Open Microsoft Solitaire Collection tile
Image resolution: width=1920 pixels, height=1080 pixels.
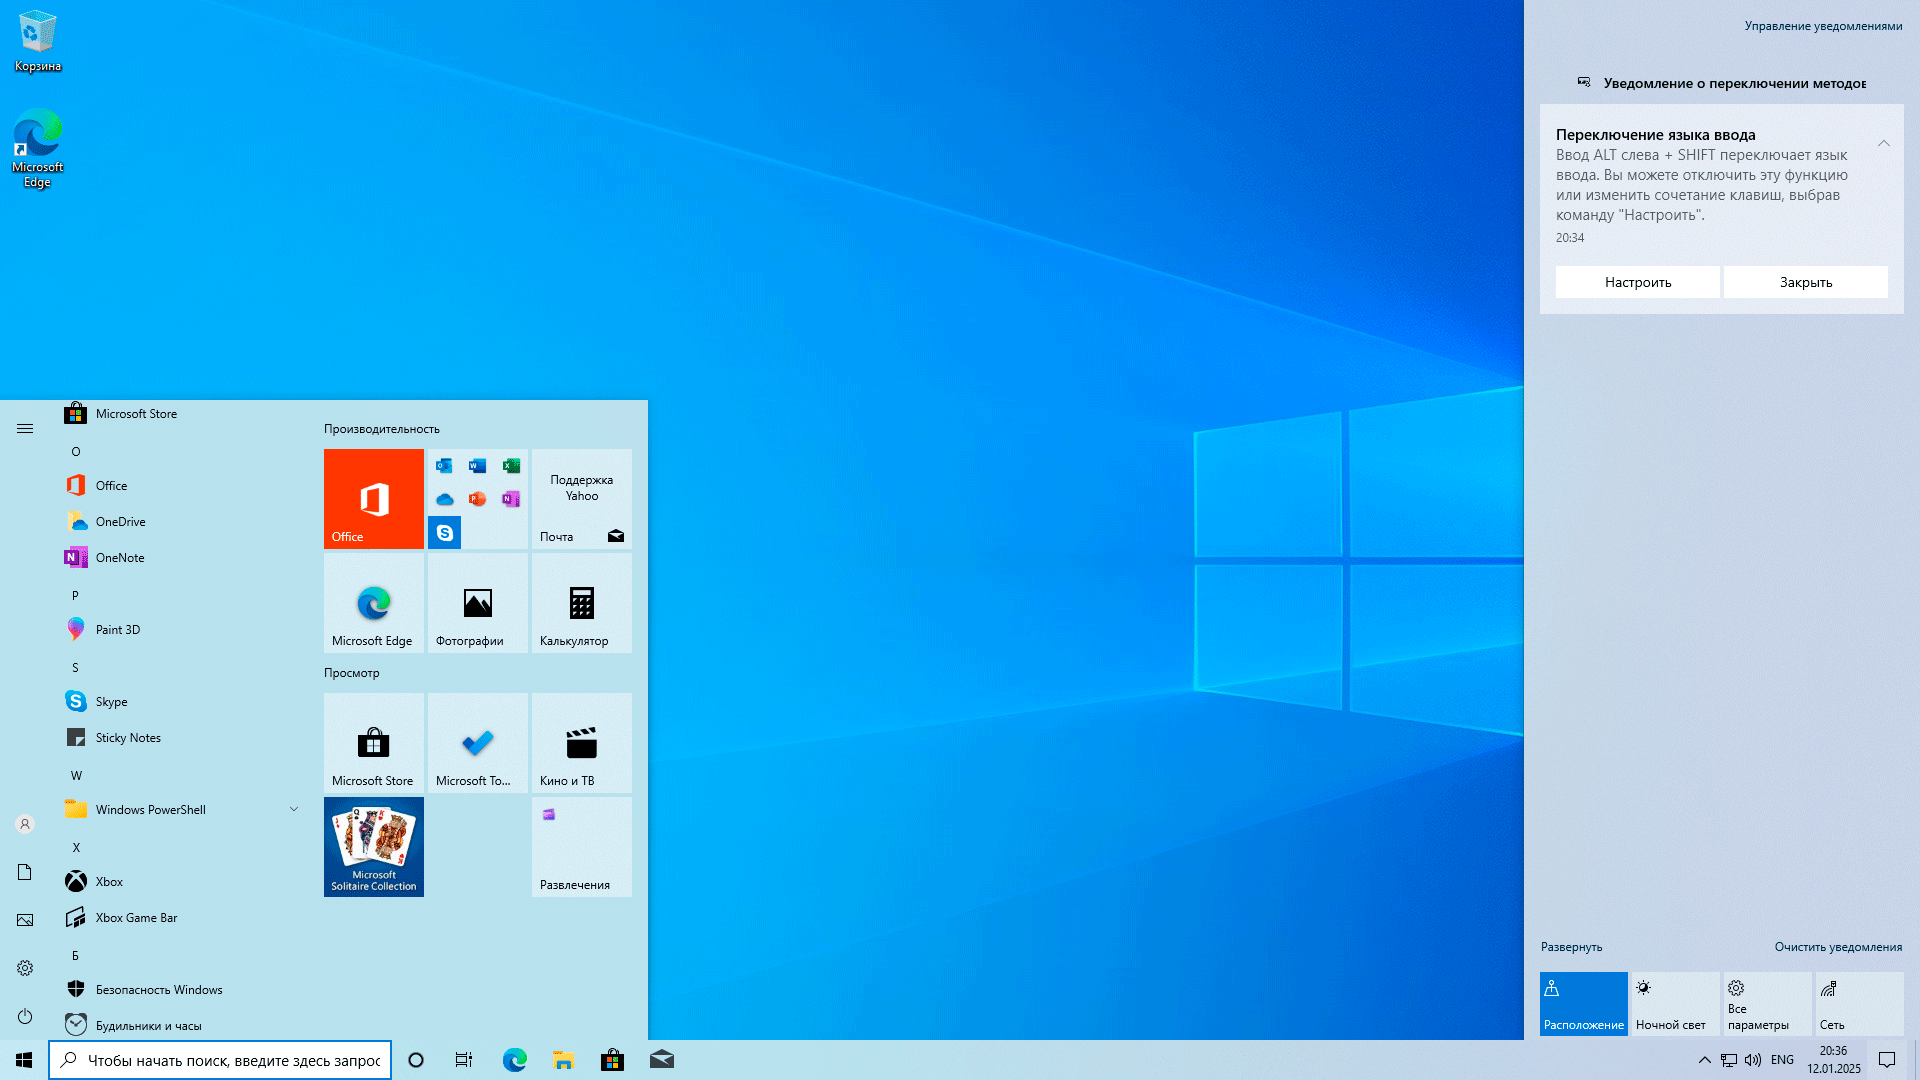click(373, 846)
